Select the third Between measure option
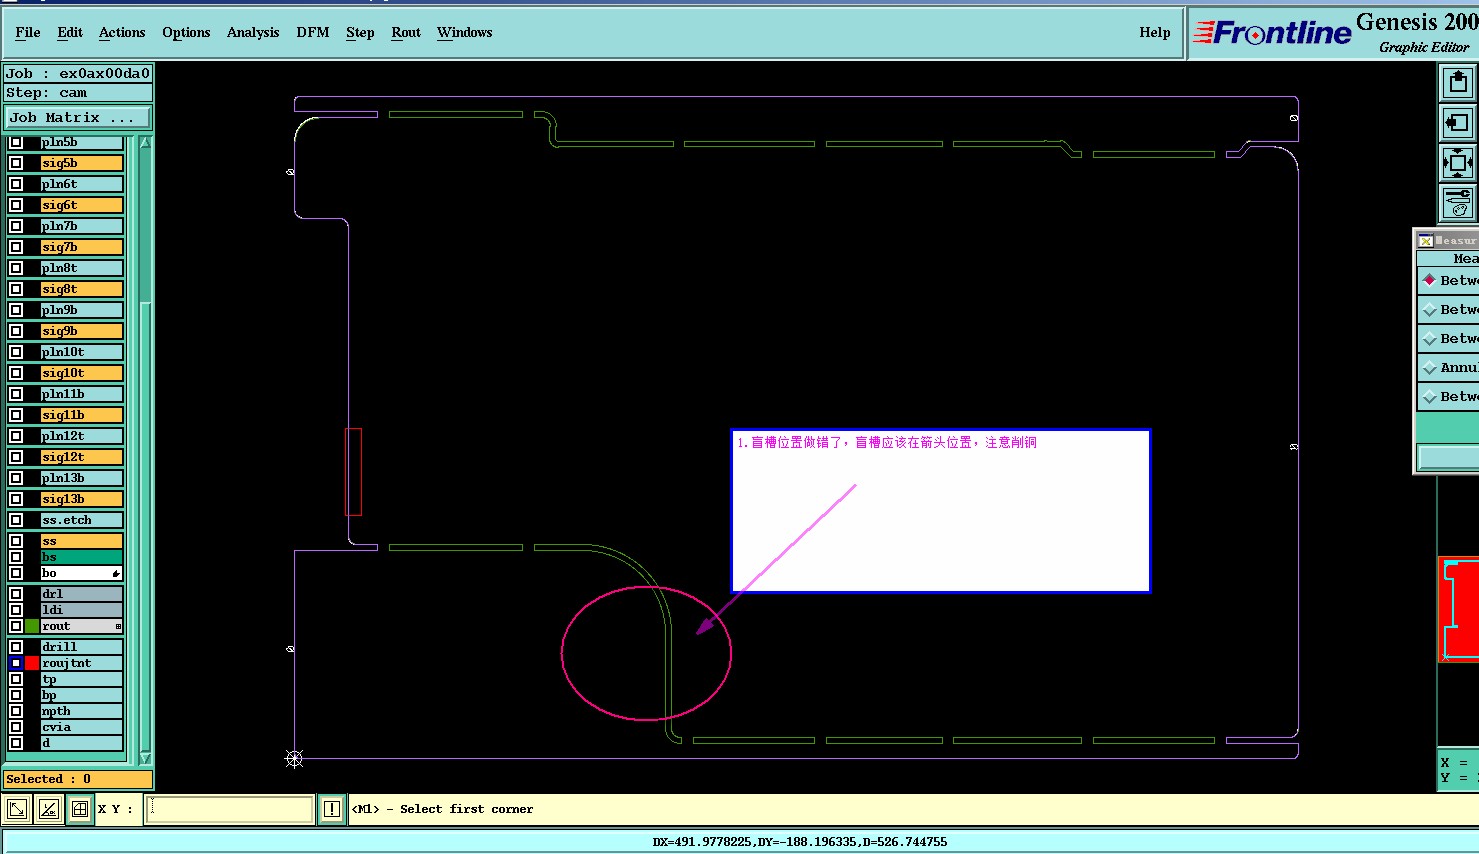The width and height of the screenshot is (1479, 854). (x=1430, y=338)
